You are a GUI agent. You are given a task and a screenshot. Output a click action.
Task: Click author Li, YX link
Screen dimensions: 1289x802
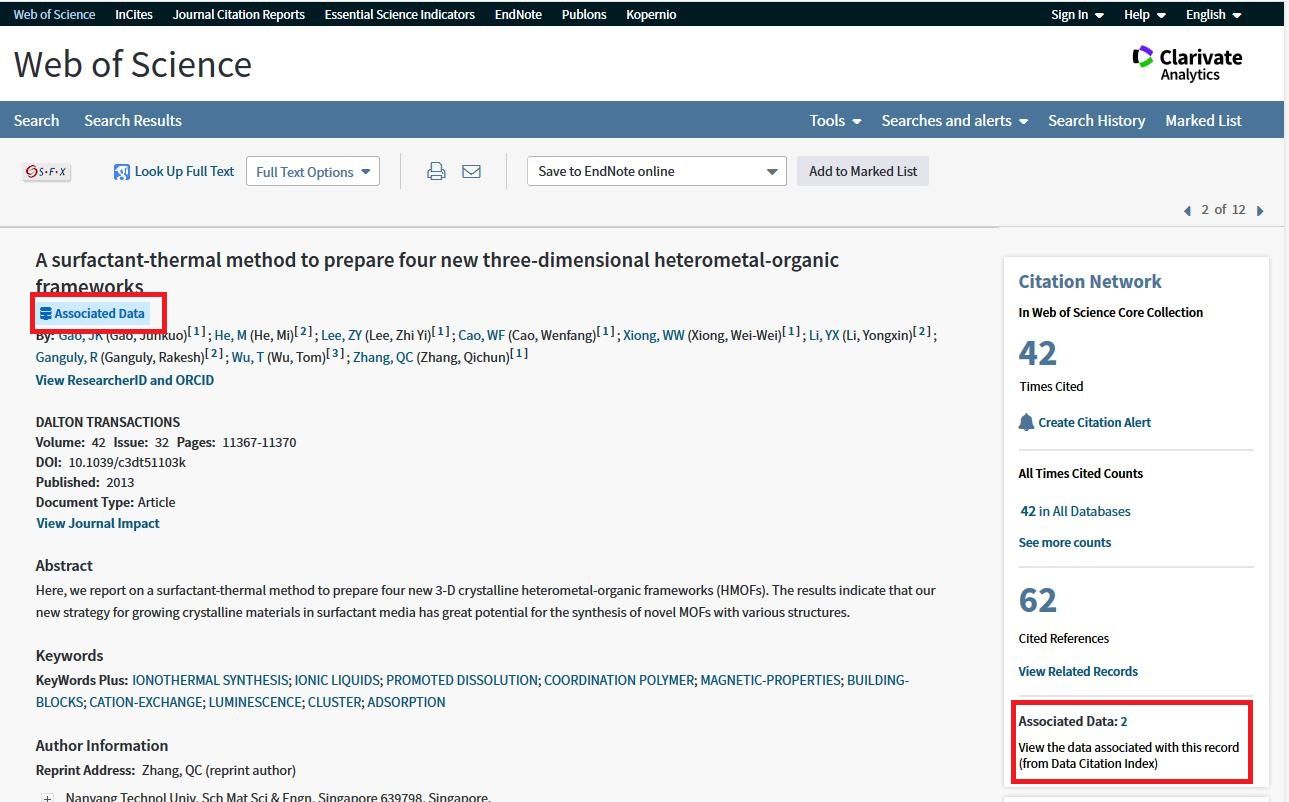(x=824, y=335)
